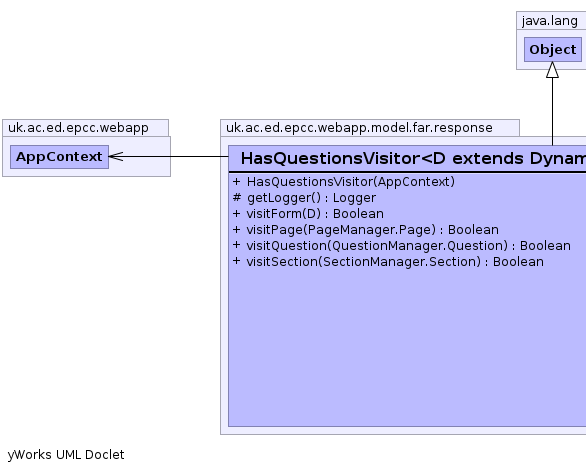Click the AppContext class box
The width and height of the screenshot is (586, 472).
click(x=59, y=157)
